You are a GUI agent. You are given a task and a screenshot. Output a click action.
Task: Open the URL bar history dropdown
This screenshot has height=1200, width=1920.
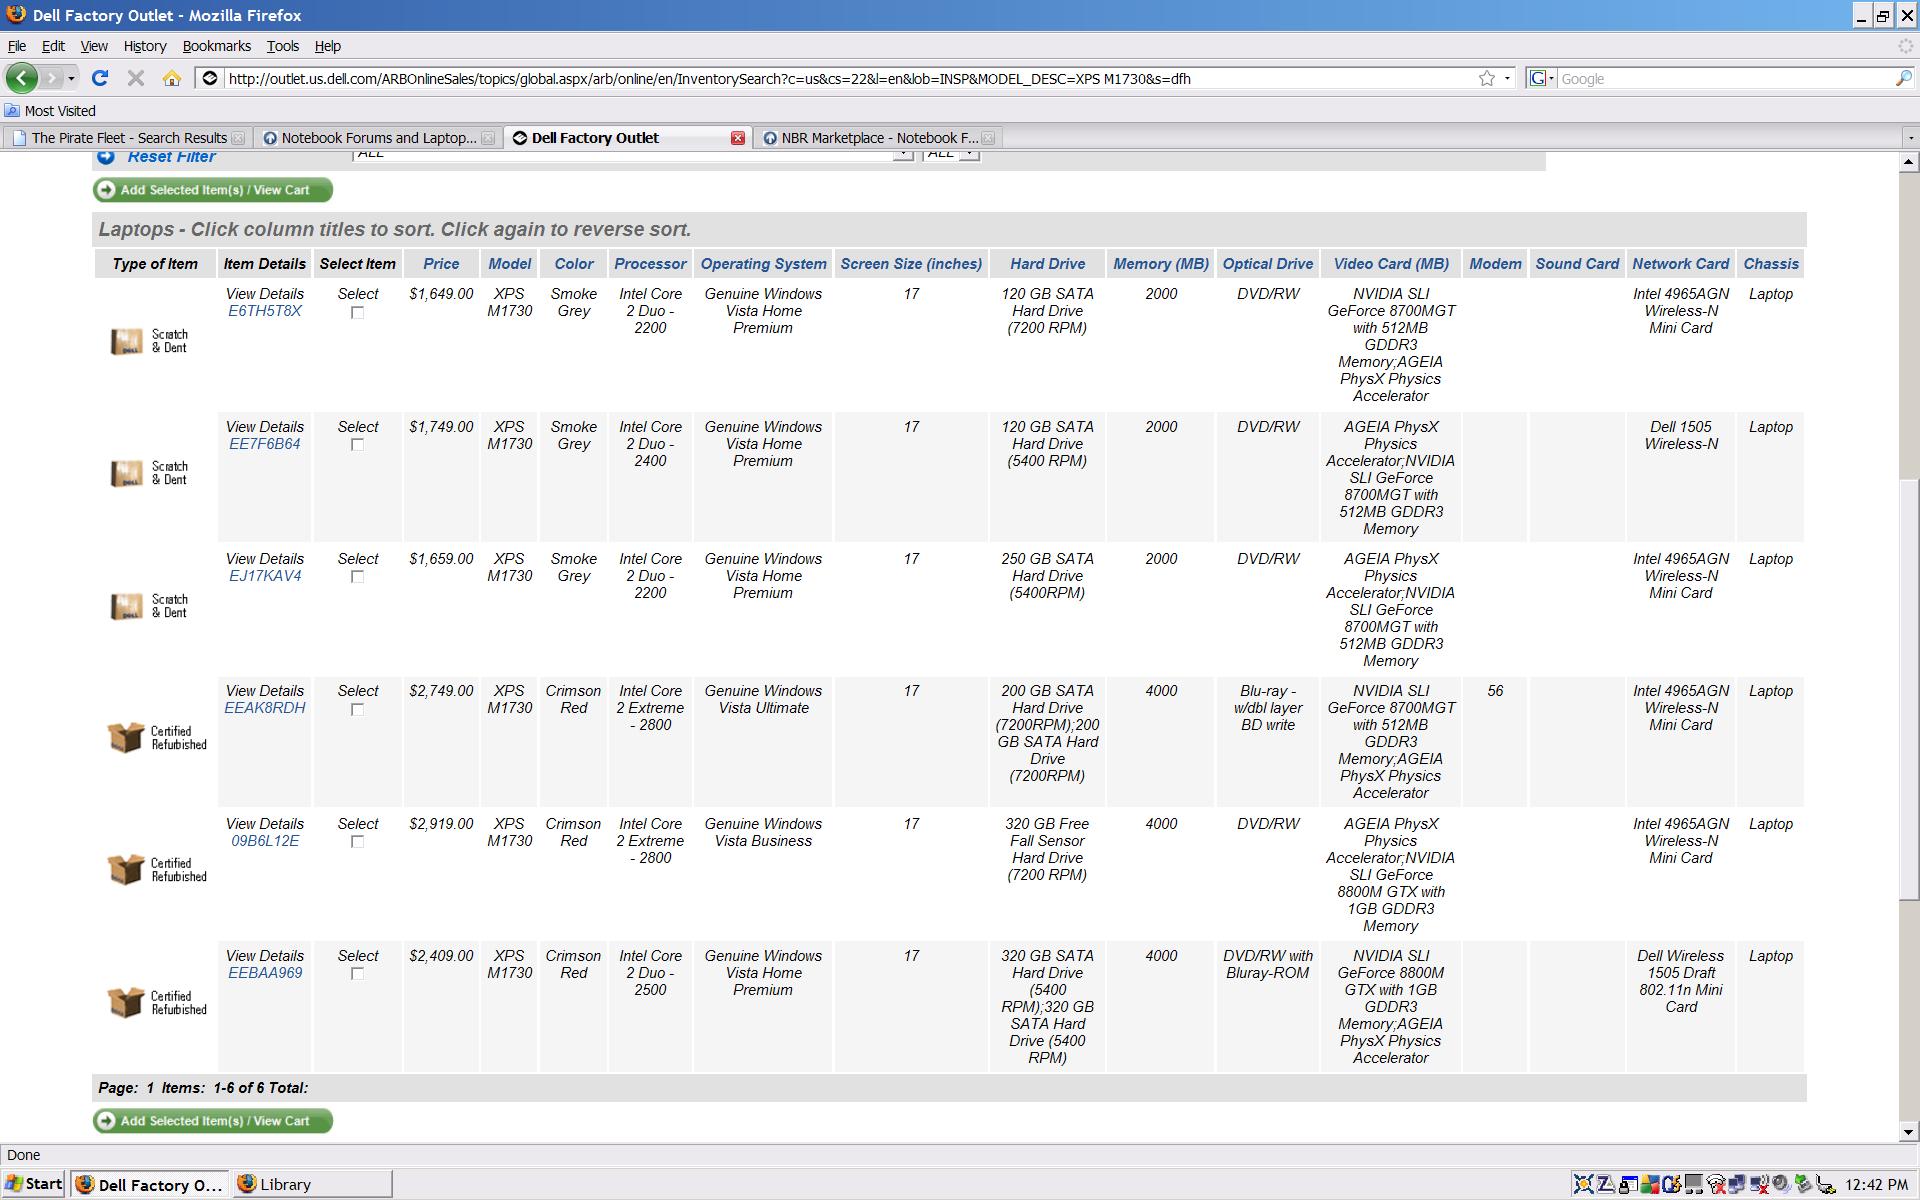(x=1508, y=78)
